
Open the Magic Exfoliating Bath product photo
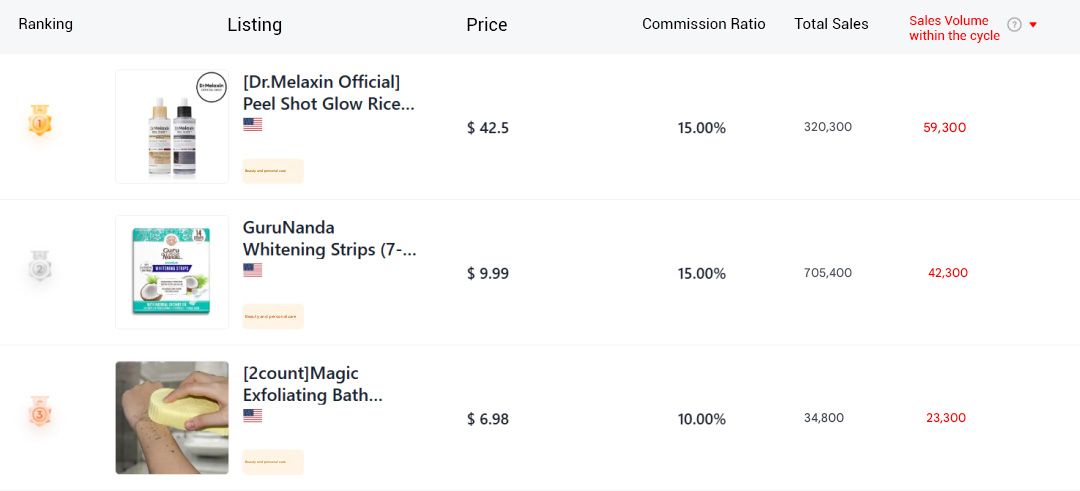[172, 418]
